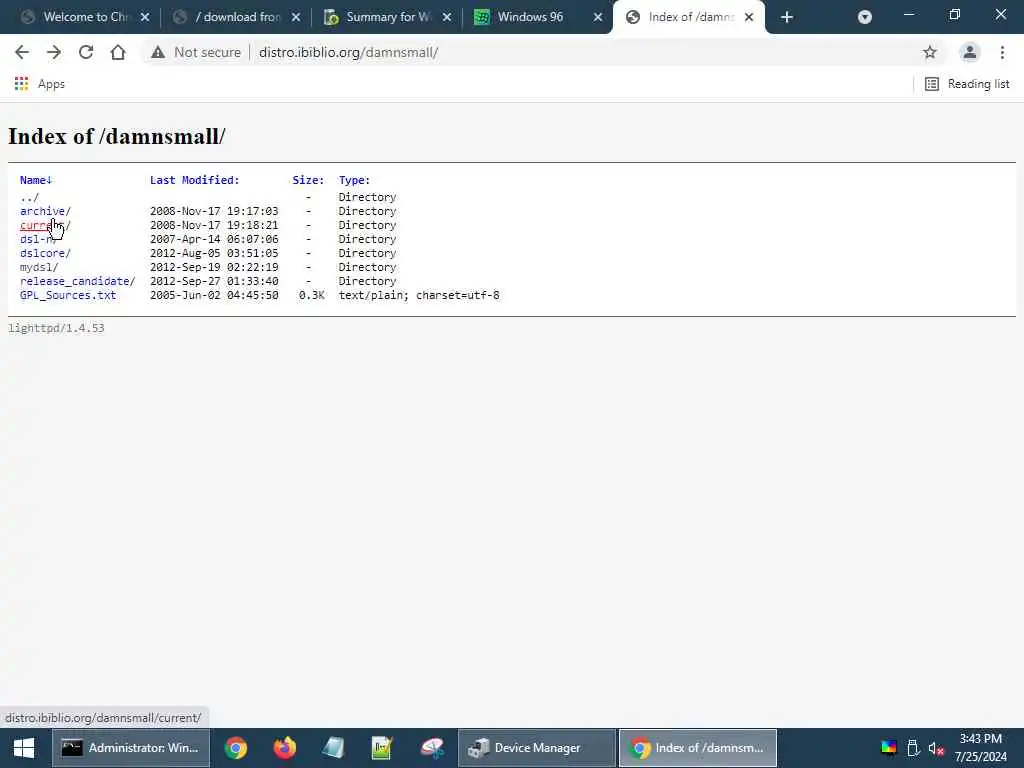Open the Reading list panel

pyautogui.click(x=967, y=84)
